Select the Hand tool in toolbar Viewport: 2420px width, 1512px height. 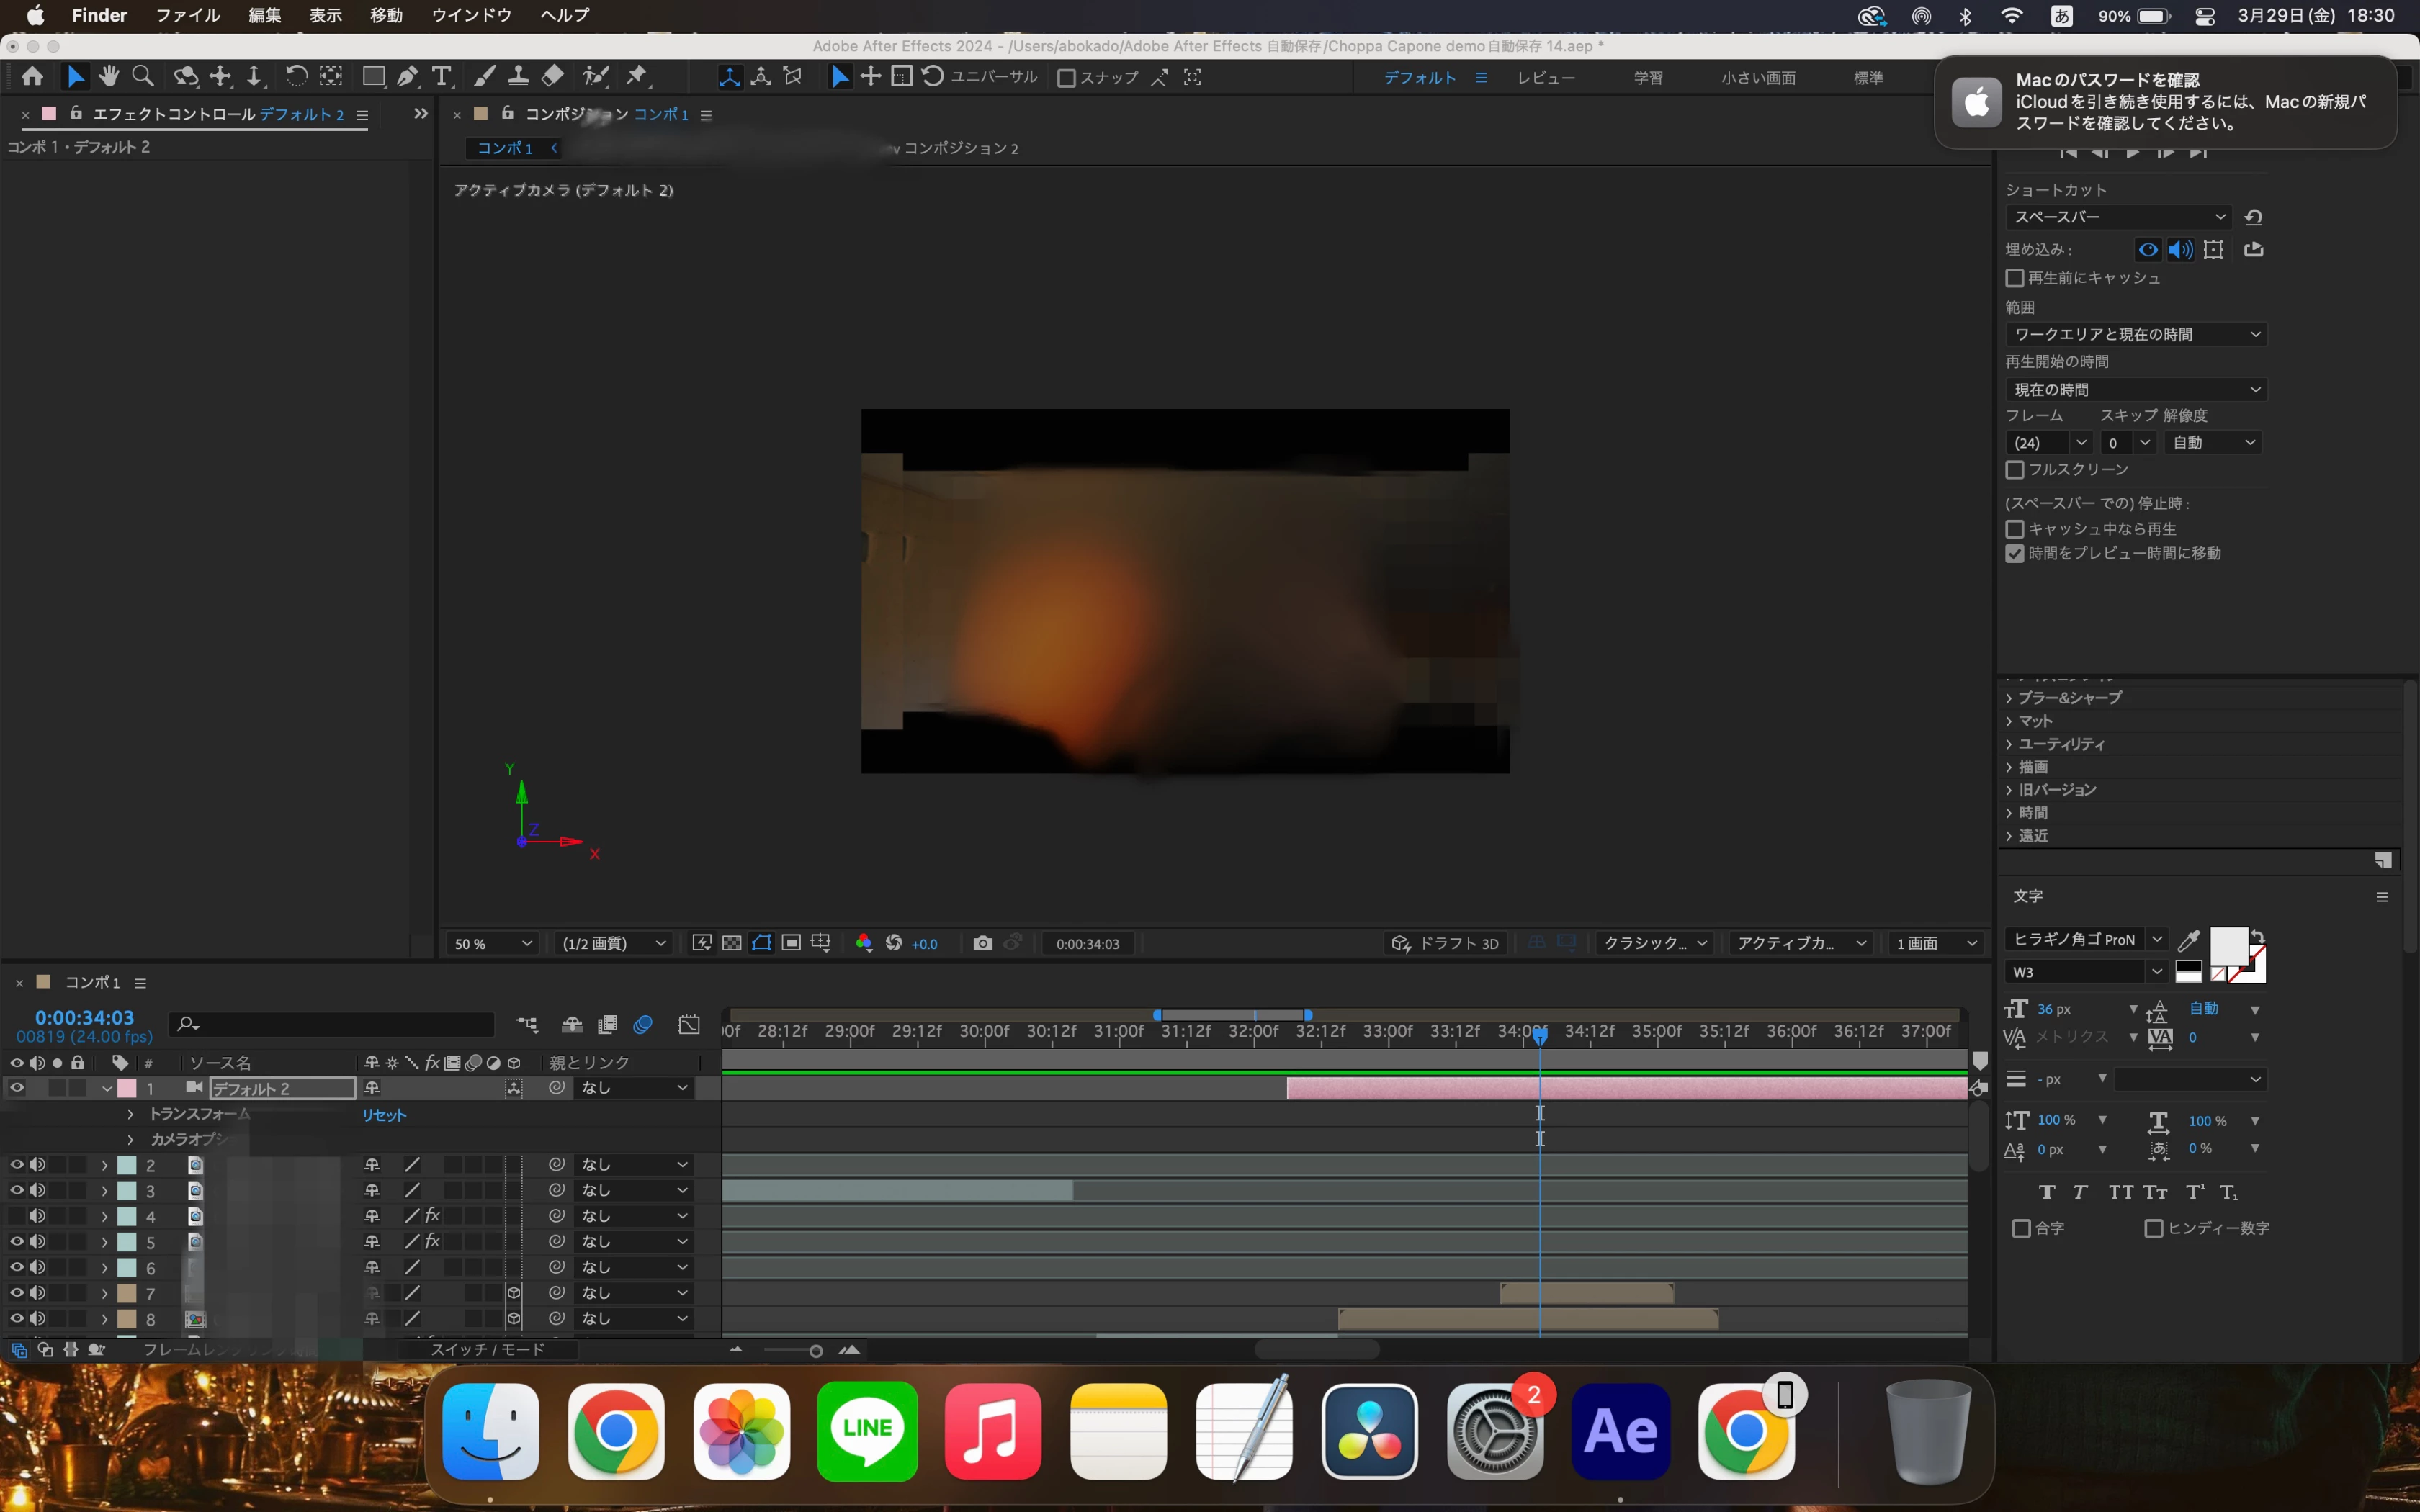point(109,77)
